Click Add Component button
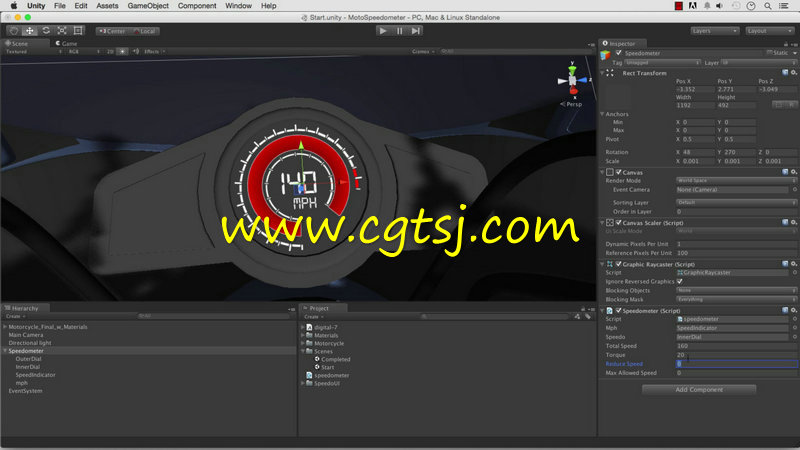Screen dimensions: 800x450 click(x=699, y=390)
